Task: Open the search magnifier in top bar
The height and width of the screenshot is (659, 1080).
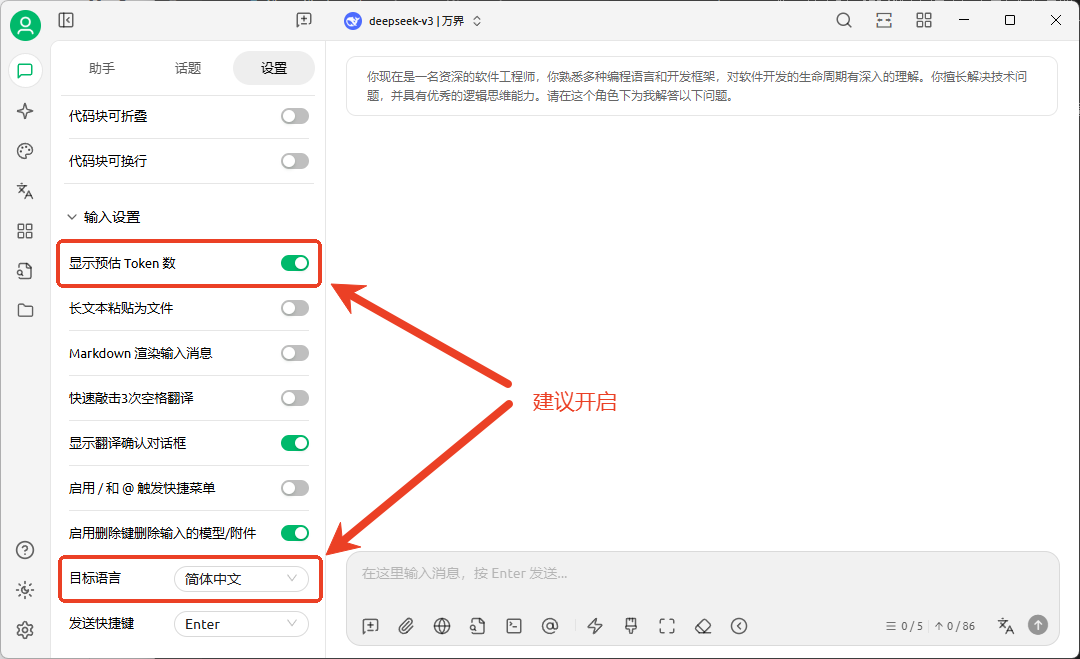Action: pos(844,20)
